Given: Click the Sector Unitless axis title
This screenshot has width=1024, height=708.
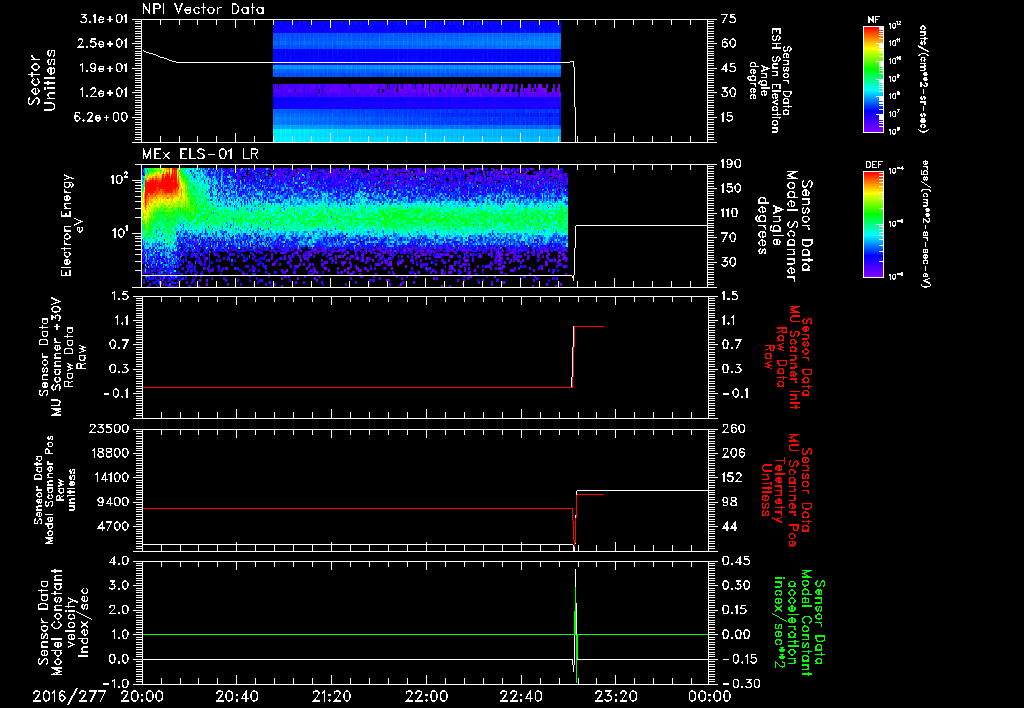Looking at the screenshot, I should (42, 81).
